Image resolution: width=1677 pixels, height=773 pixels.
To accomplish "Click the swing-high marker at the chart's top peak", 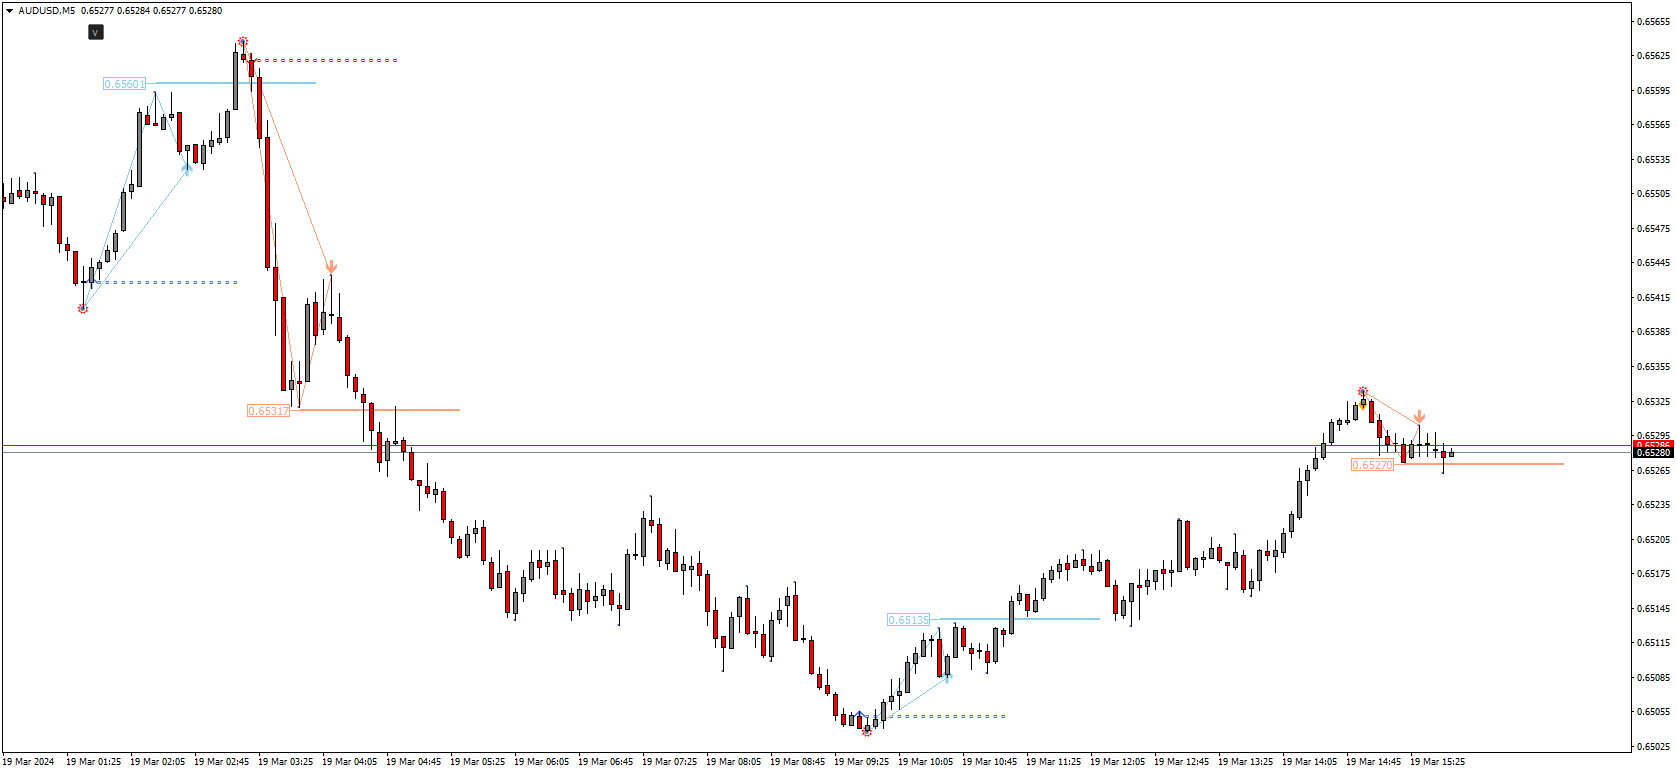I will (x=243, y=43).
